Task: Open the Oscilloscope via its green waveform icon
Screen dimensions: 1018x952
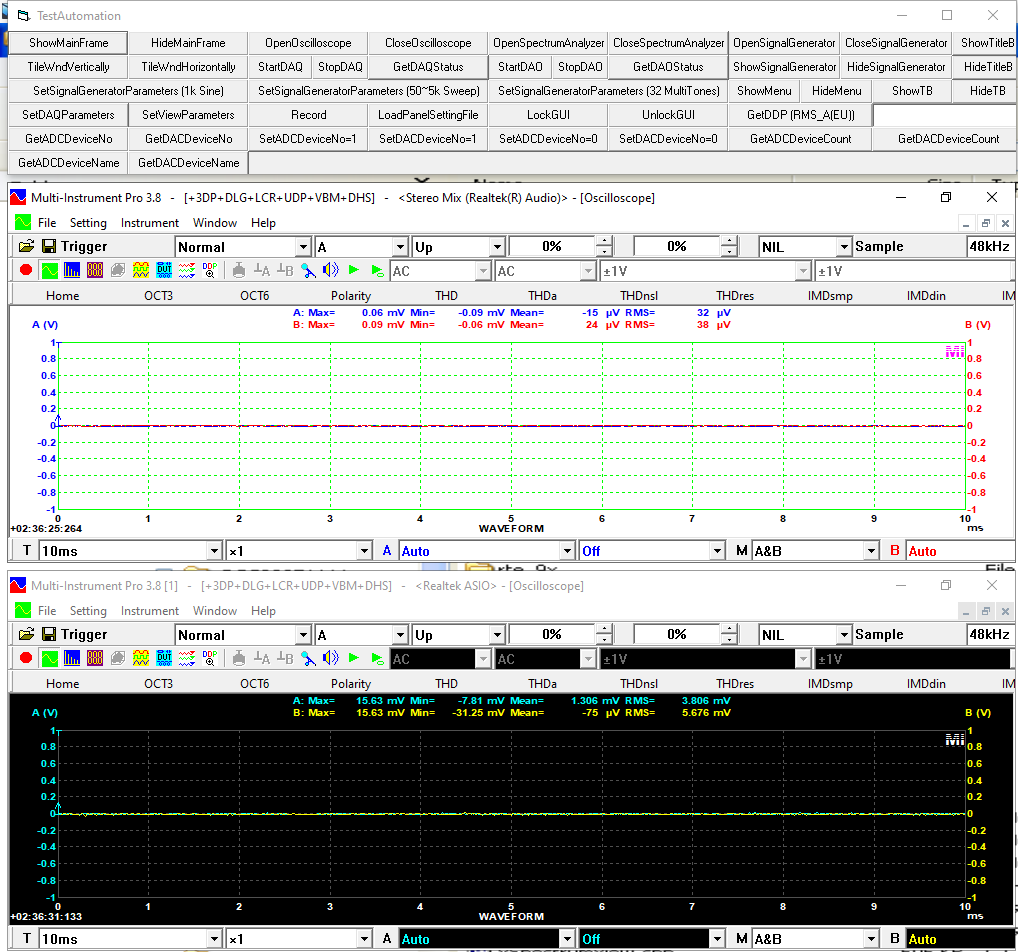Action: (48, 270)
